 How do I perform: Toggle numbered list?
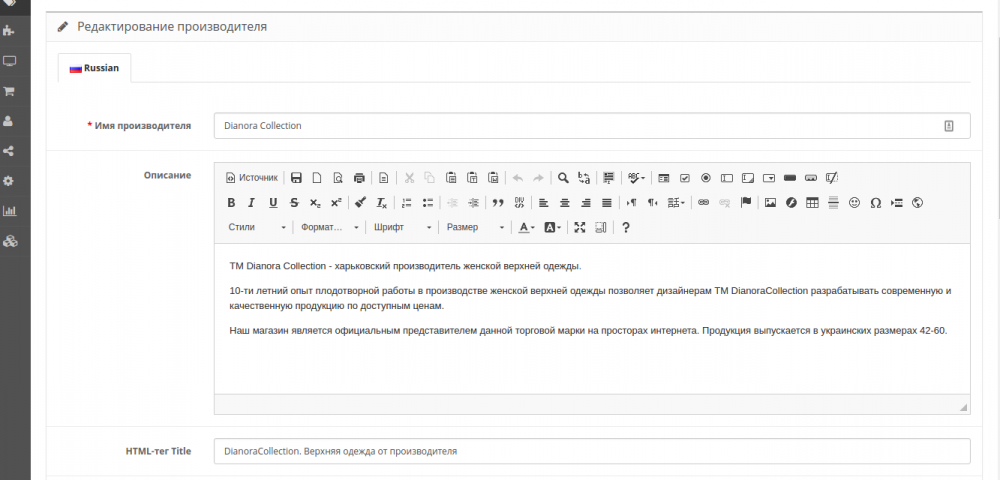click(x=407, y=203)
